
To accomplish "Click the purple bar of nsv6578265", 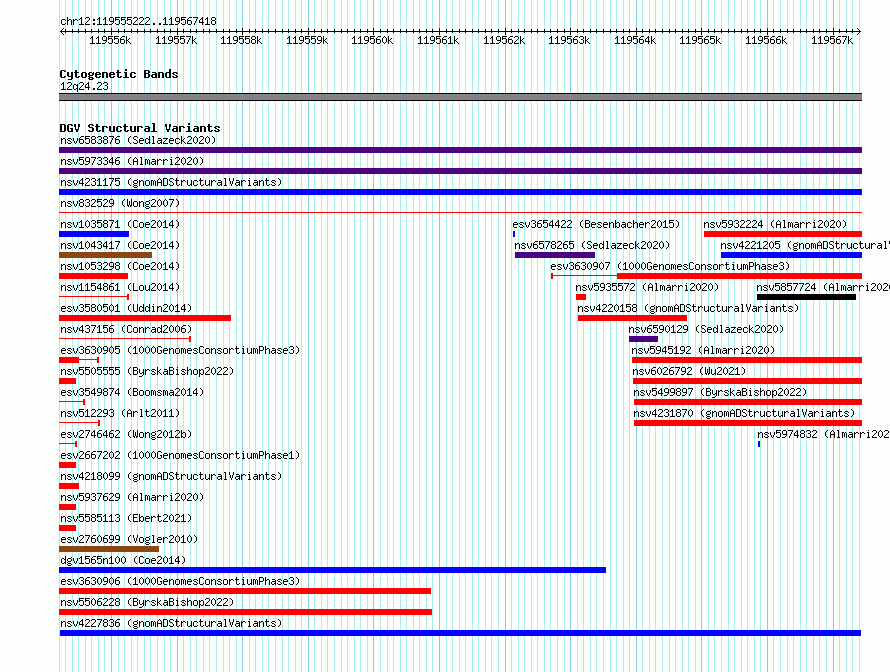I will 555,255.
